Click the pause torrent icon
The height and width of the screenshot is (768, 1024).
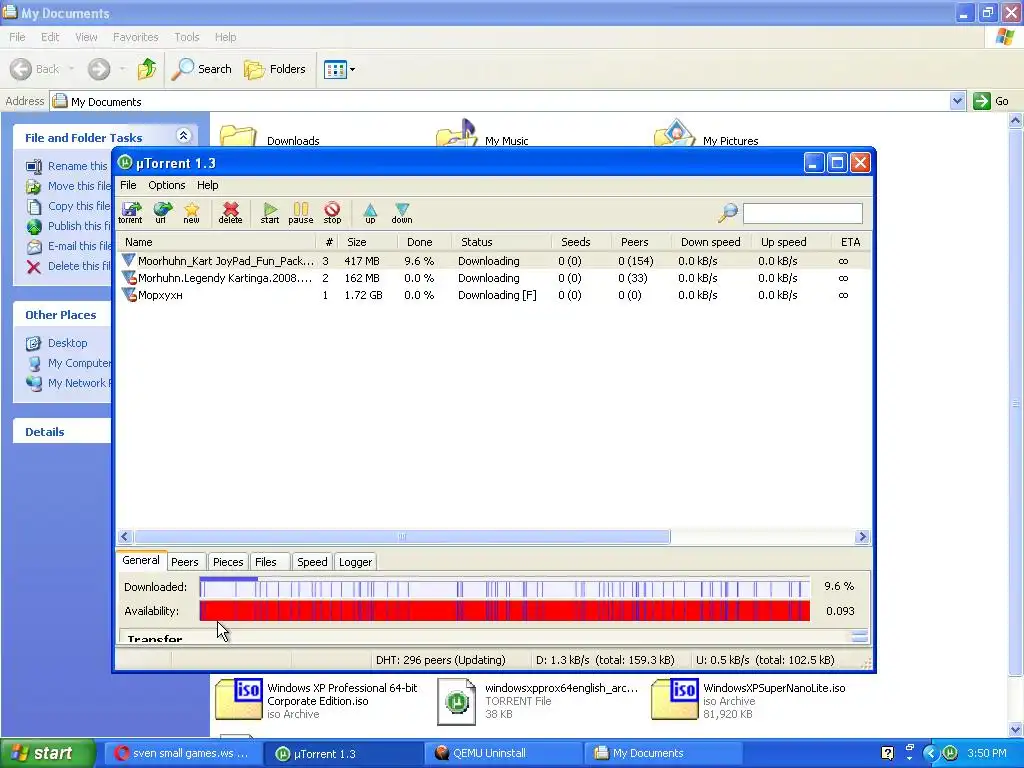[x=300, y=212]
